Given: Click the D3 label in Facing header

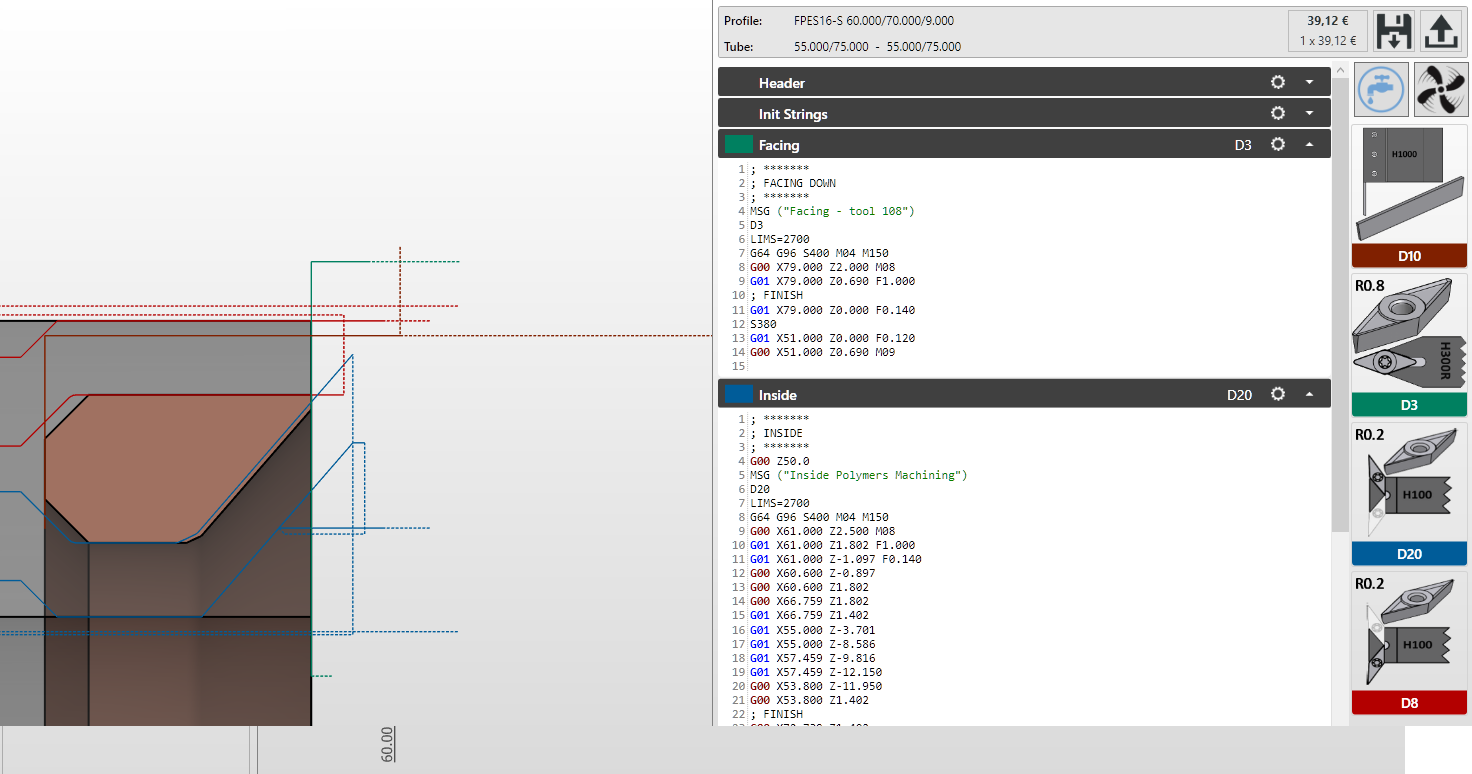Looking at the screenshot, I should pos(1242,145).
